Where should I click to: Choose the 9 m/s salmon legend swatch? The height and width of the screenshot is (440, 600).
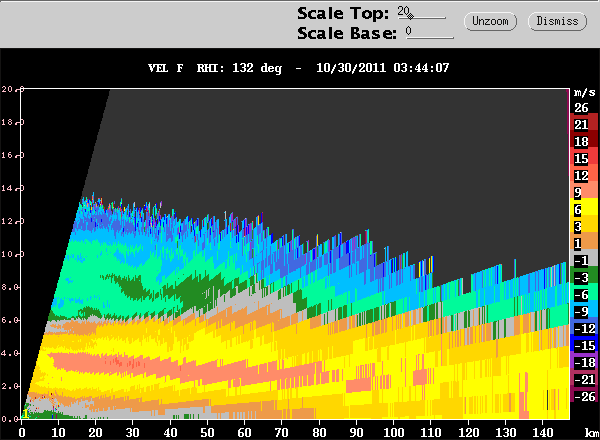(x=584, y=192)
